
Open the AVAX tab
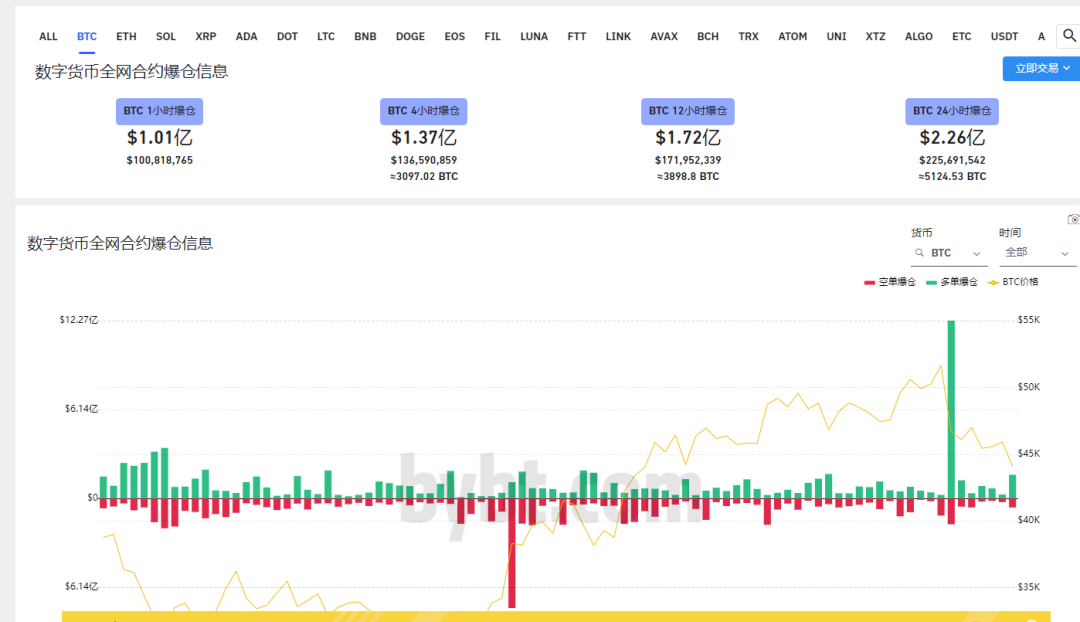pos(664,37)
